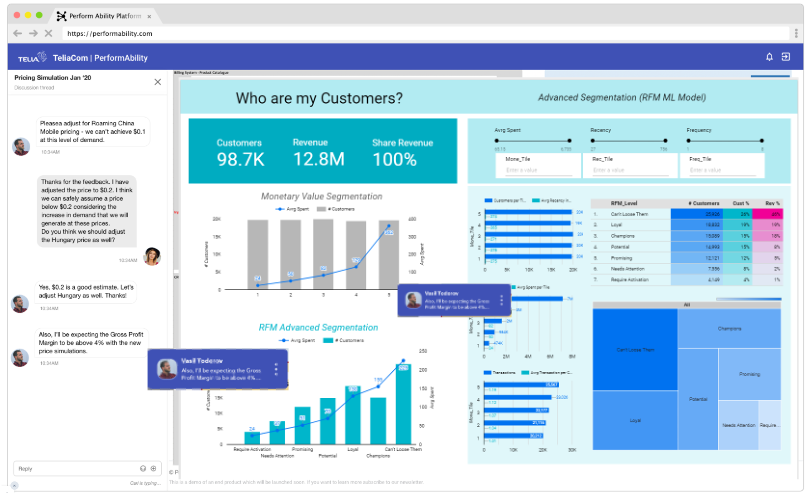Sort table by # Customers column header
This screenshot has height=493, width=808.
(702, 204)
